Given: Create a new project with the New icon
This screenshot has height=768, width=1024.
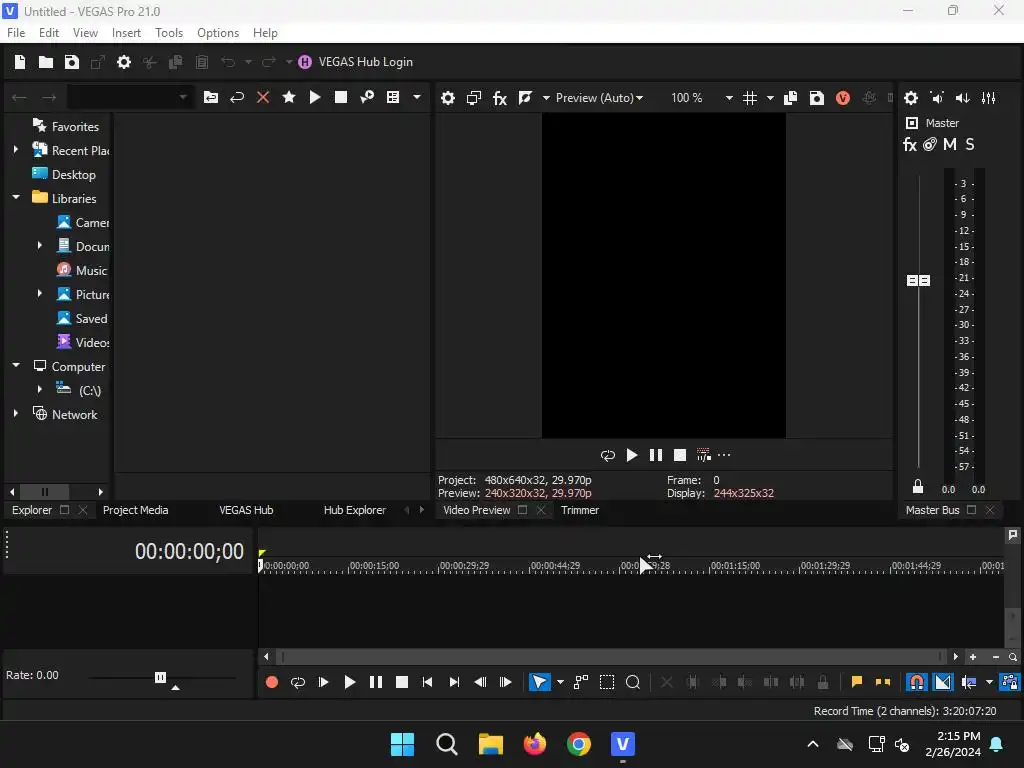Looking at the screenshot, I should [20, 62].
